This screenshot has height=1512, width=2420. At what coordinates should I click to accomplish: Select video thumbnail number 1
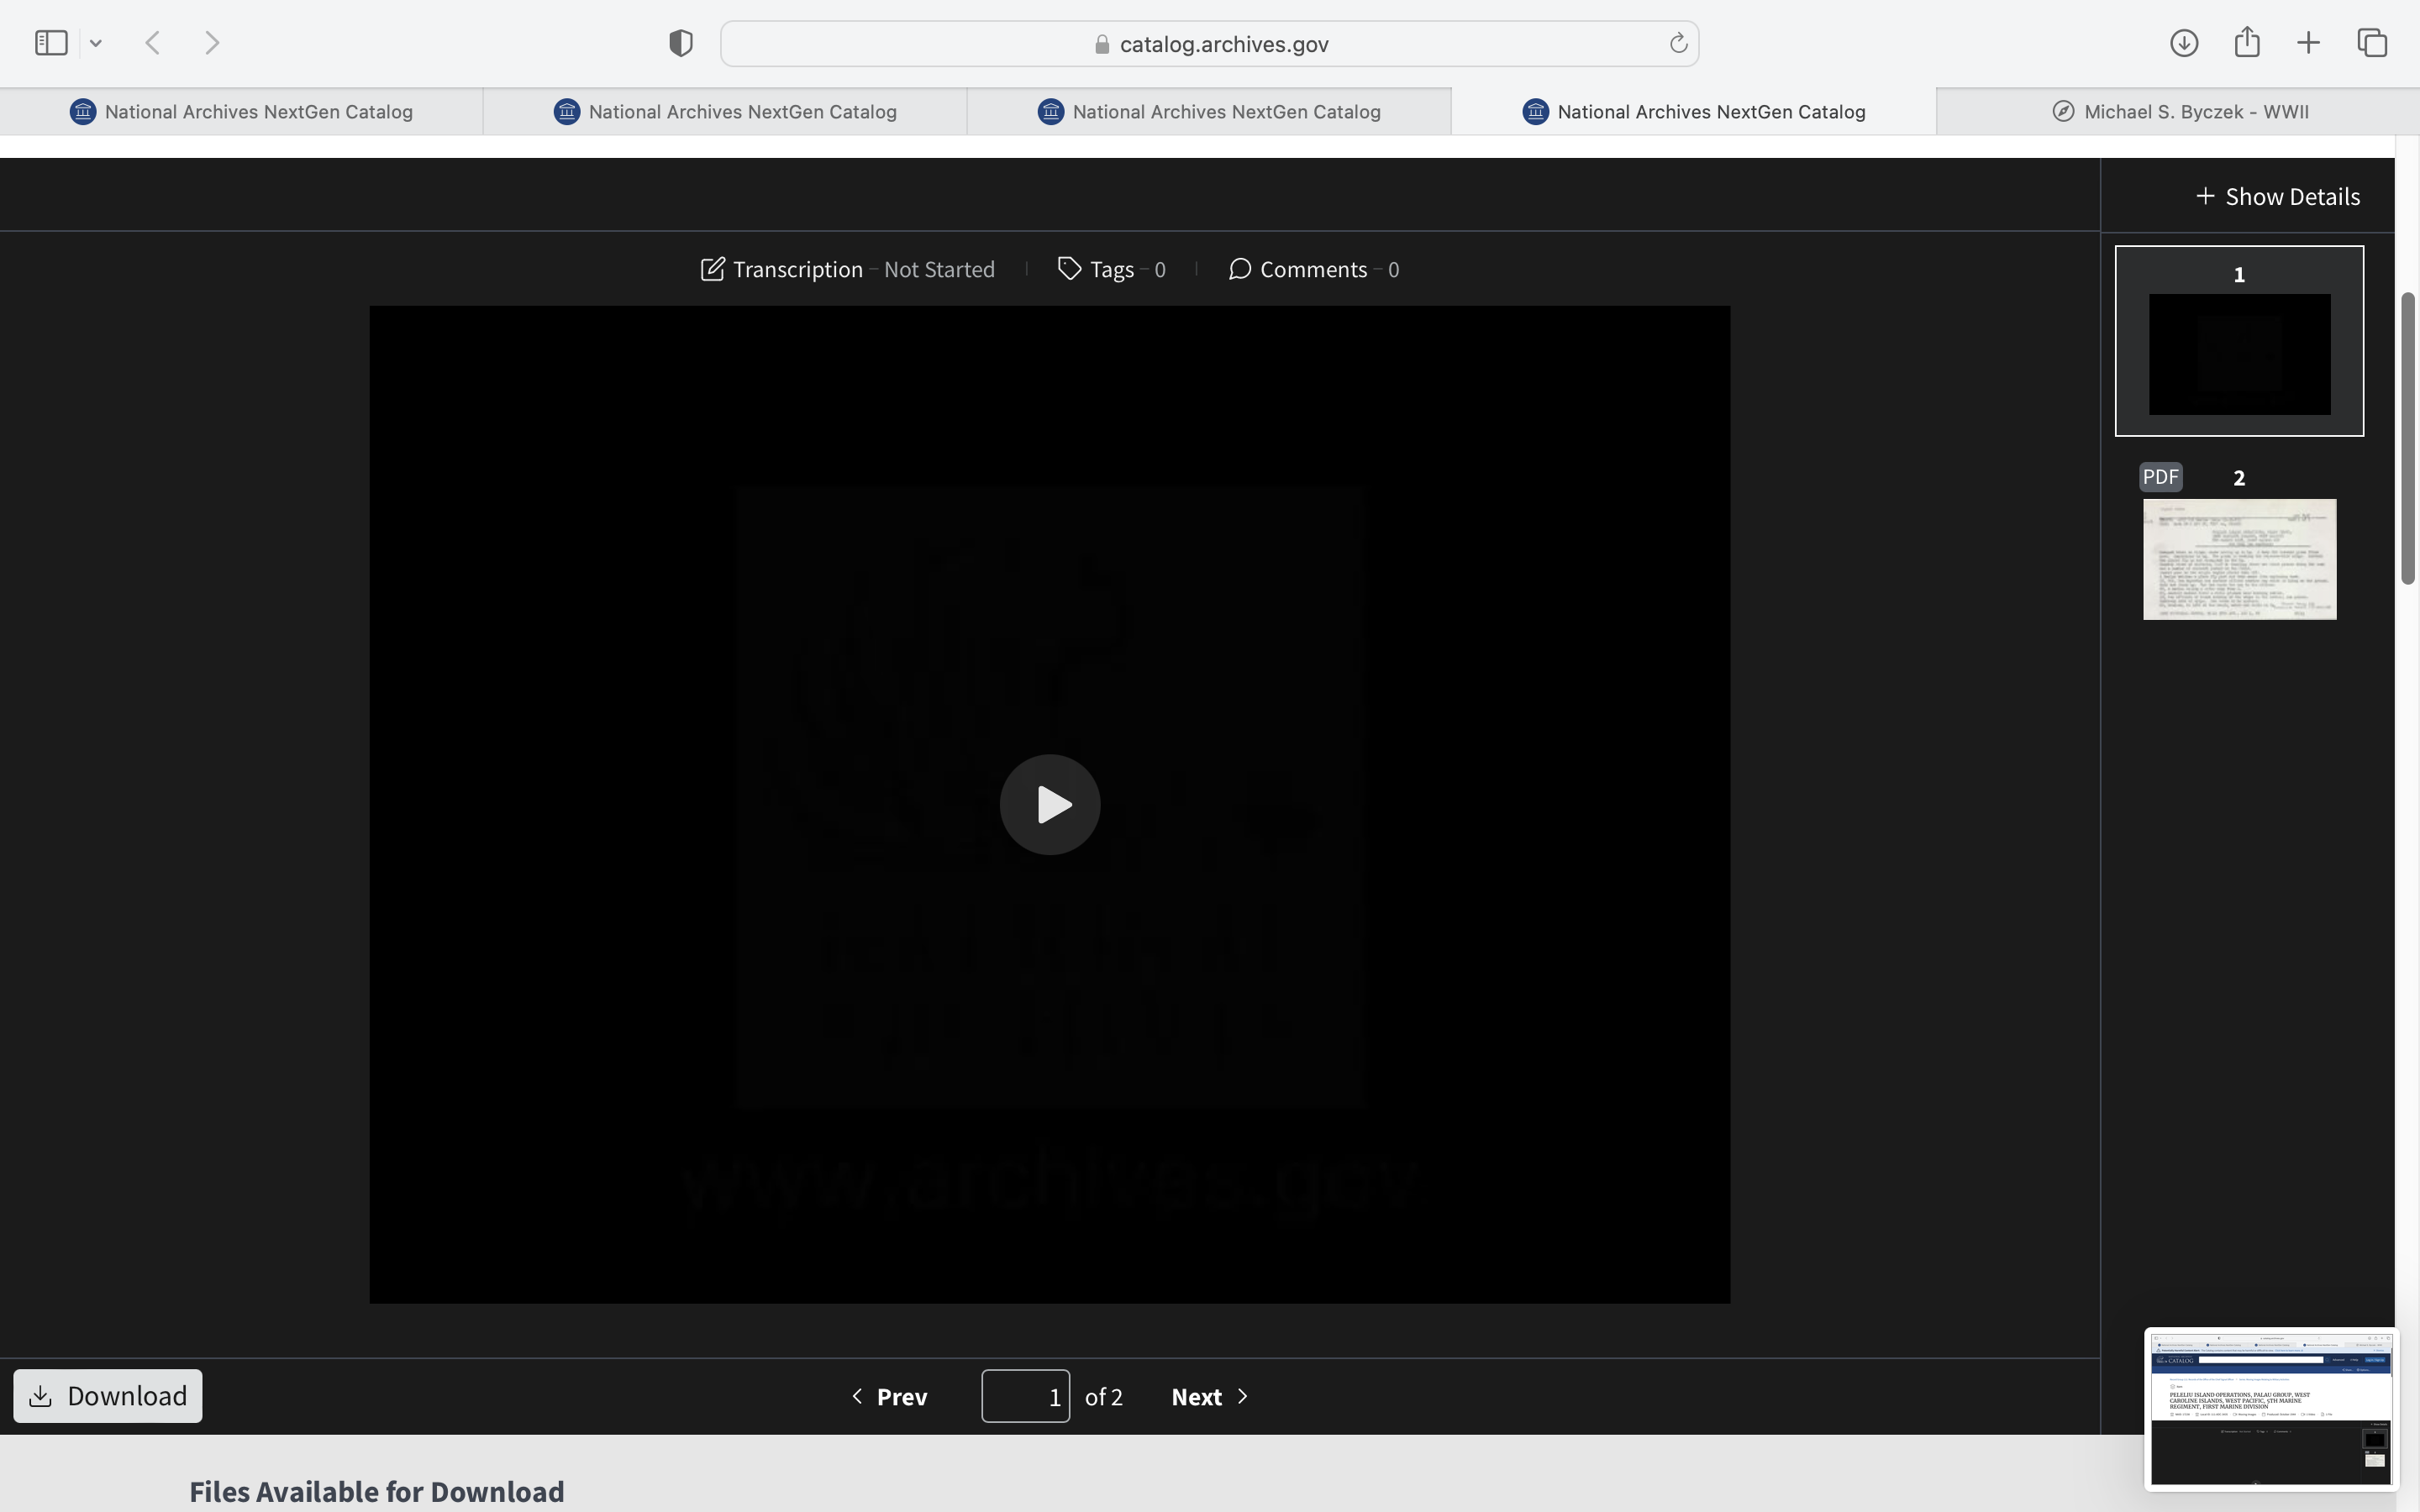[x=2239, y=353]
